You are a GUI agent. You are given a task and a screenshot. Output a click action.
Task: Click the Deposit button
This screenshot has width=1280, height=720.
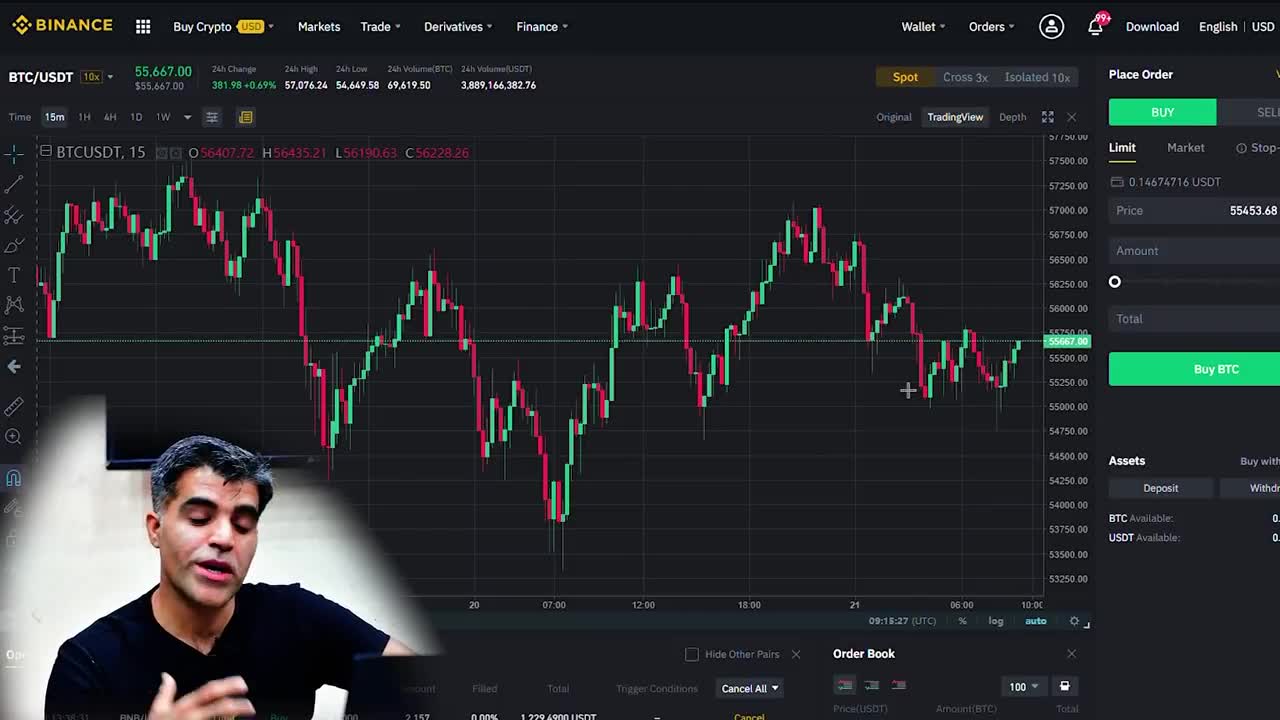(1161, 488)
